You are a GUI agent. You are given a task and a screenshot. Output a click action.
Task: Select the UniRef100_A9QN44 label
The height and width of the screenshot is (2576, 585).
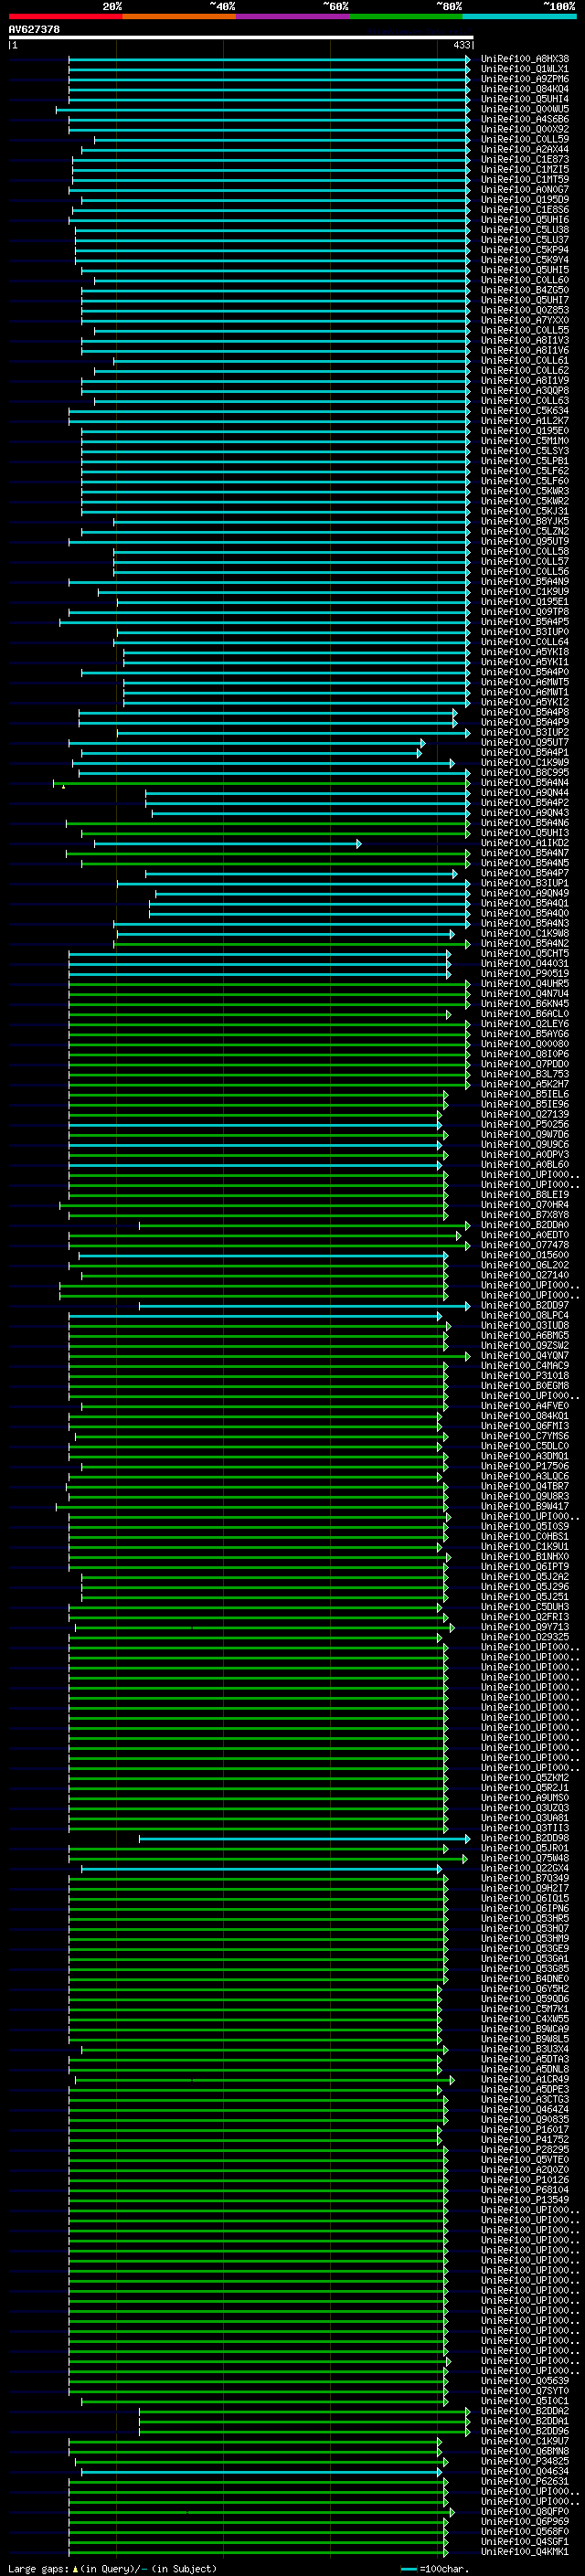click(524, 793)
